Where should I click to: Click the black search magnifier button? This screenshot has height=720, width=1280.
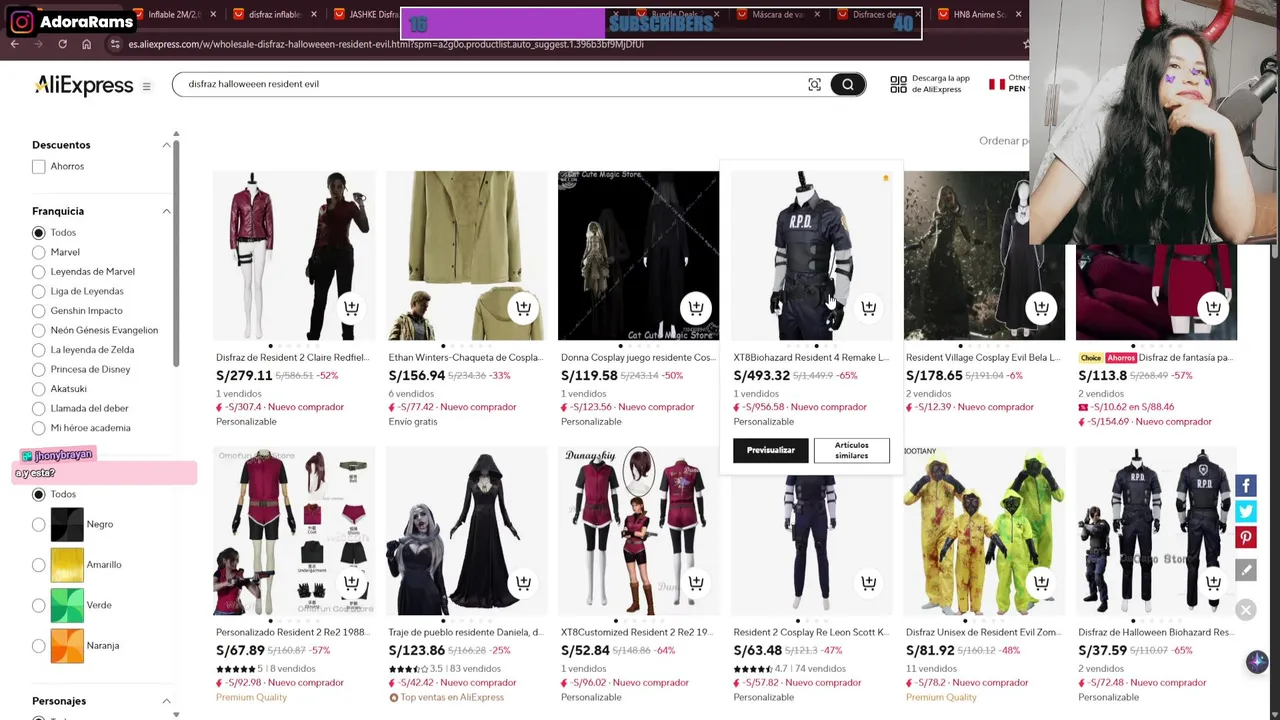(847, 85)
